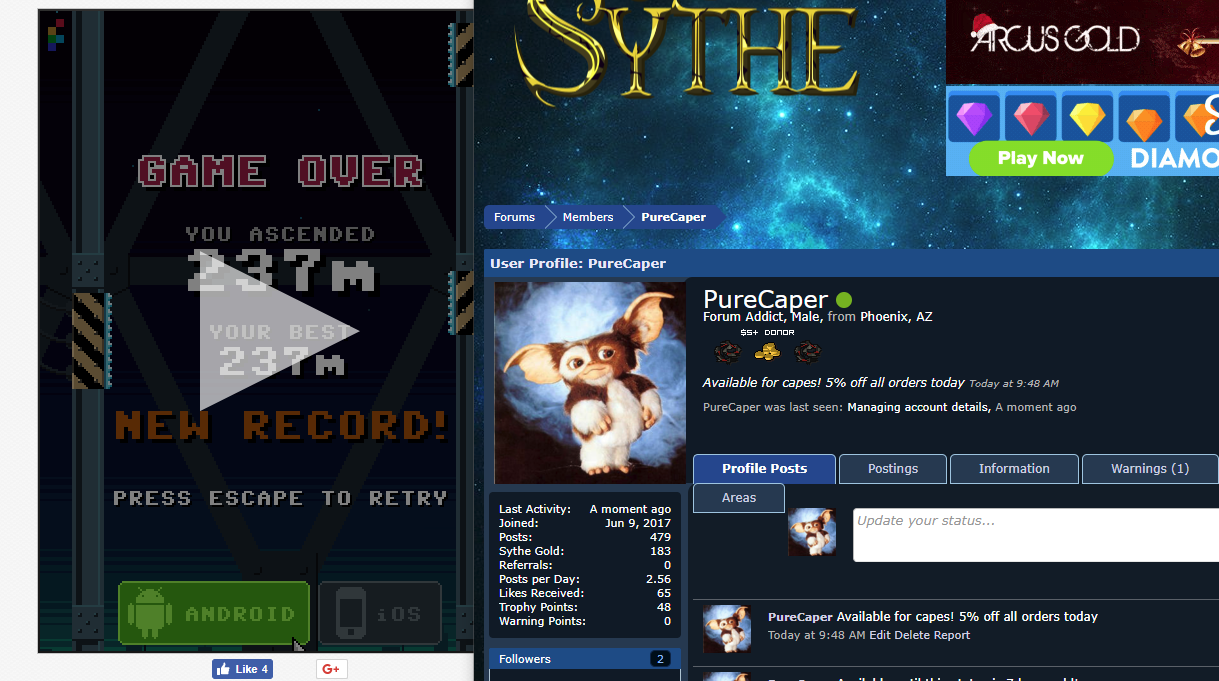Click the Facebook Like button
Image resolution: width=1219 pixels, height=681 pixels.
tap(242, 669)
